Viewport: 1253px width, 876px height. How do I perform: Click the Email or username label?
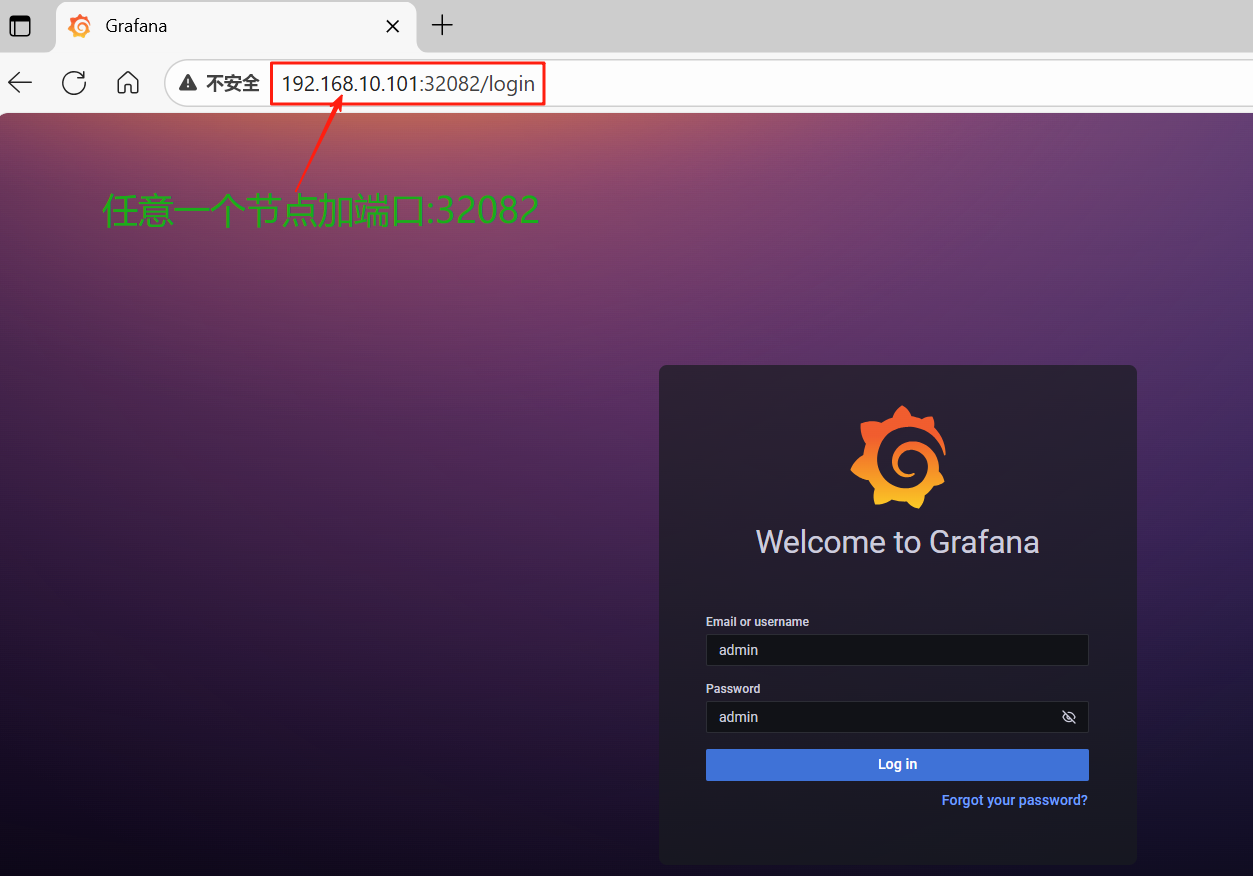[757, 622]
